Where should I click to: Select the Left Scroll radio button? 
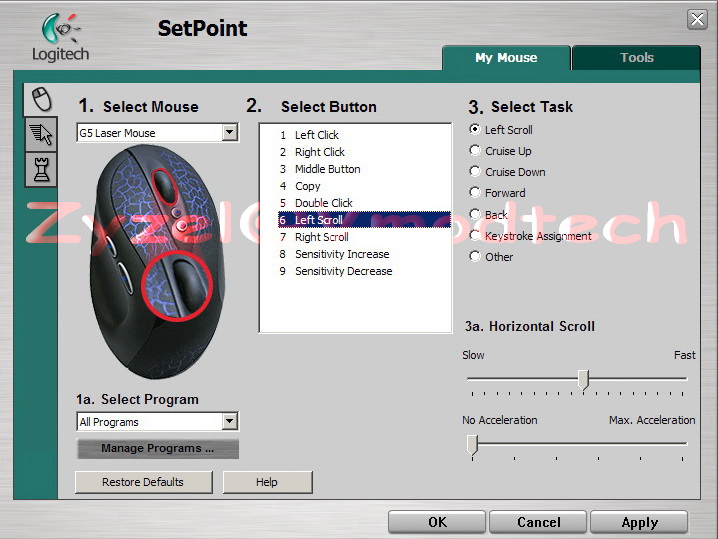[x=475, y=130]
